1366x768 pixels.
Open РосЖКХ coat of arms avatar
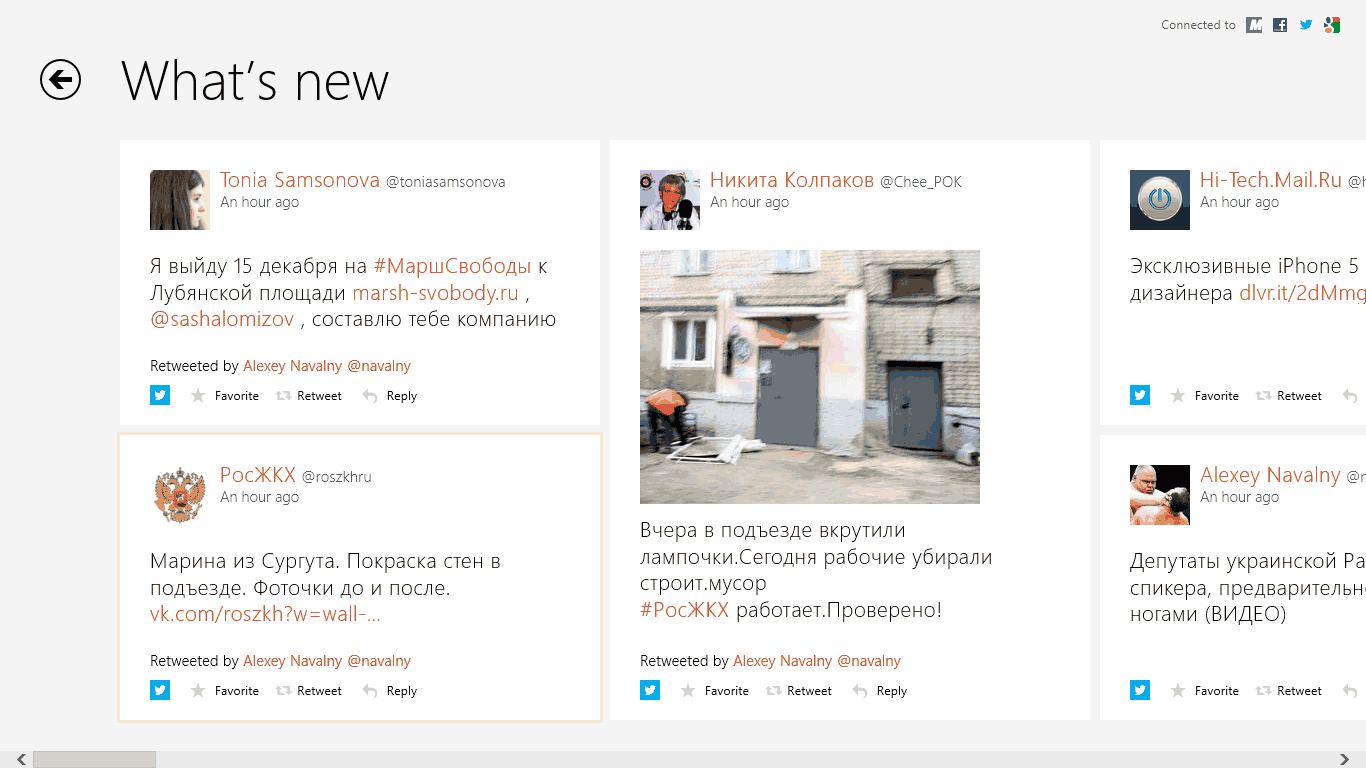(180, 495)
